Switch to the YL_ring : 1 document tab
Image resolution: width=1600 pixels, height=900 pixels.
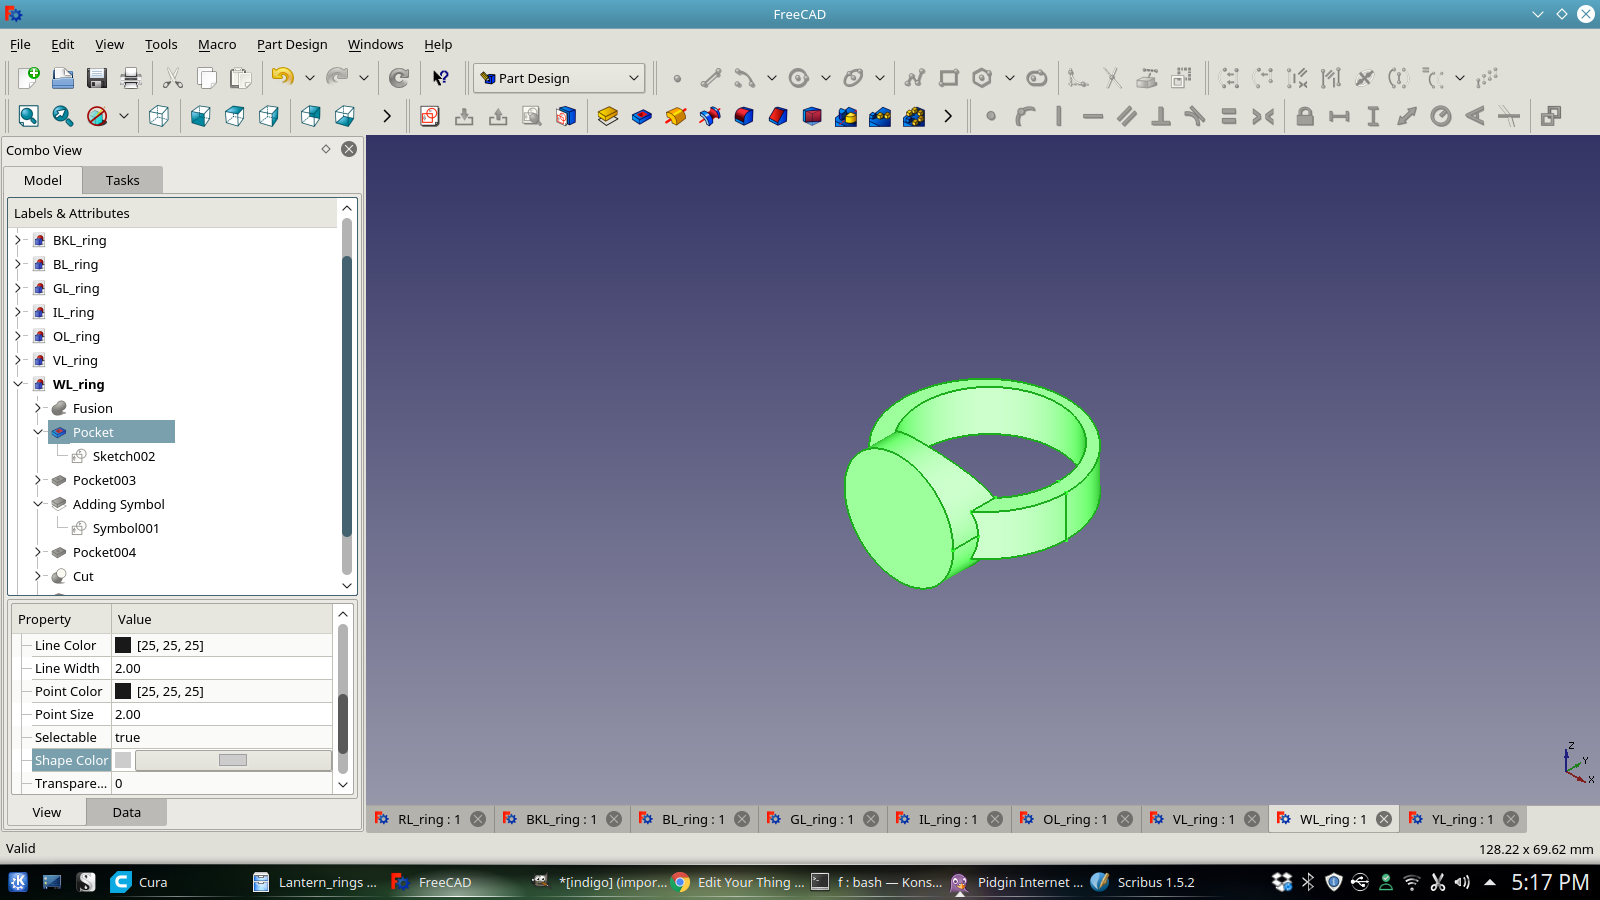[x=1462, y=819]
